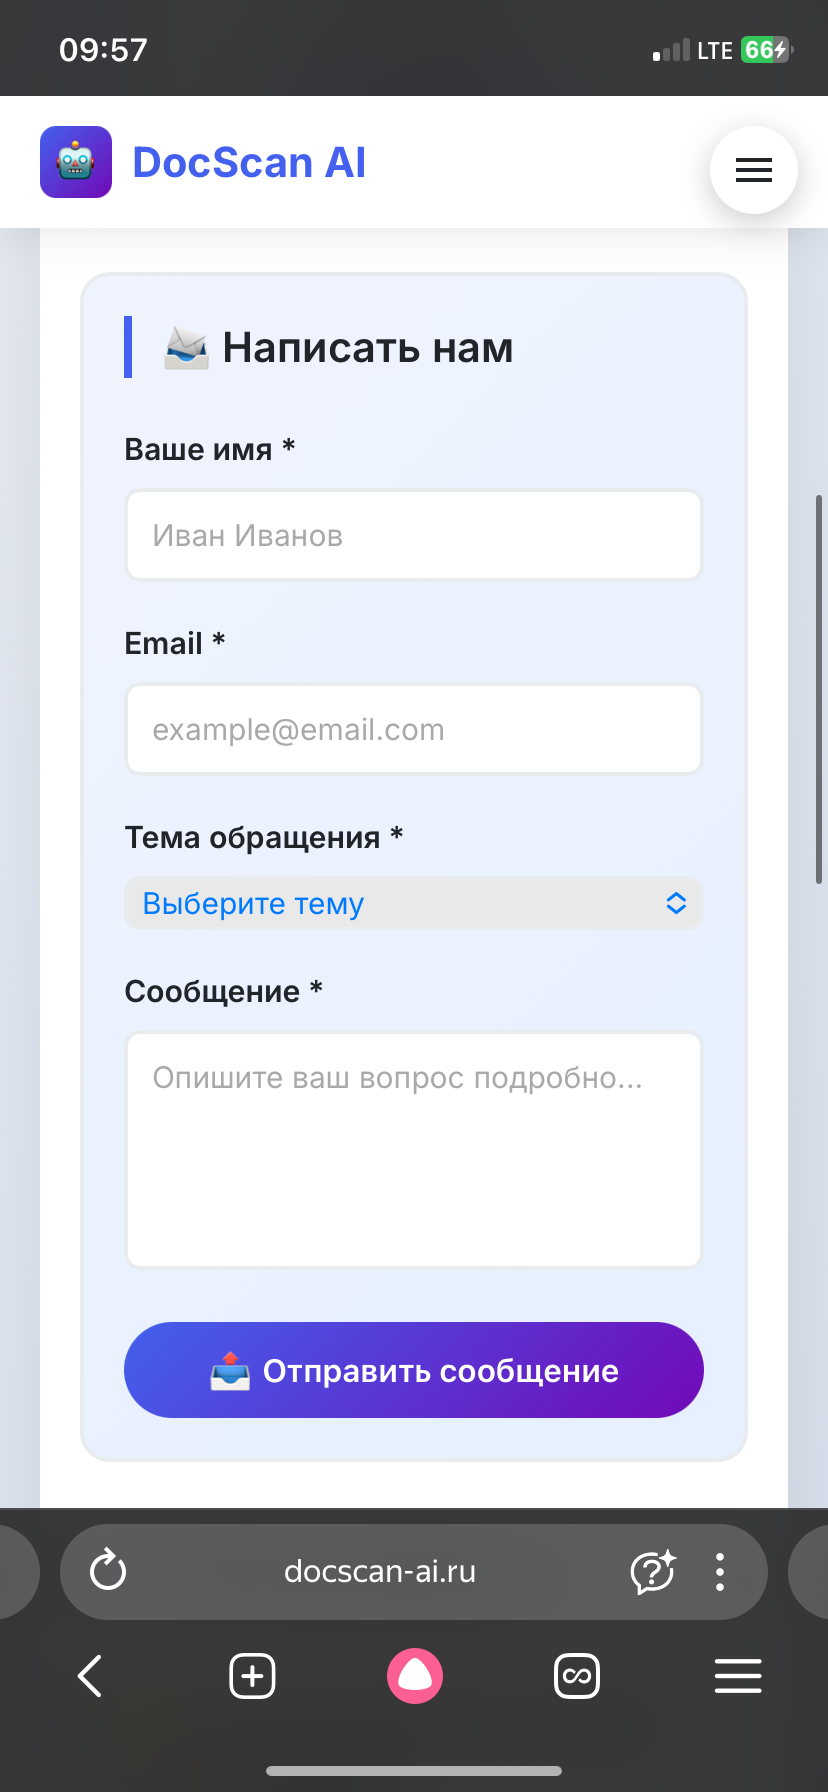This screenshot has width=828, height=1792.
Task: Tap the pink Alice assistant button
Action: tap(414, 1676)
